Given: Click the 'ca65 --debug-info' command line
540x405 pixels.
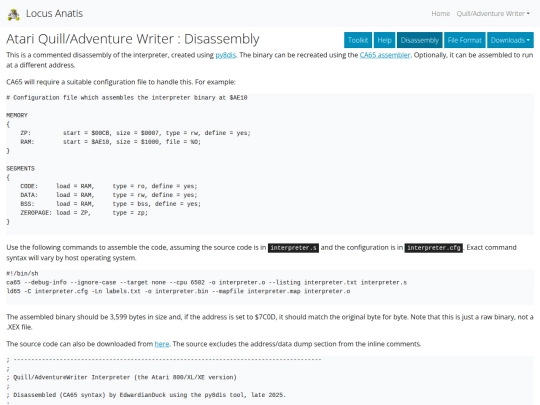Looking at the screenshot, I should click(x=206, y=283).
